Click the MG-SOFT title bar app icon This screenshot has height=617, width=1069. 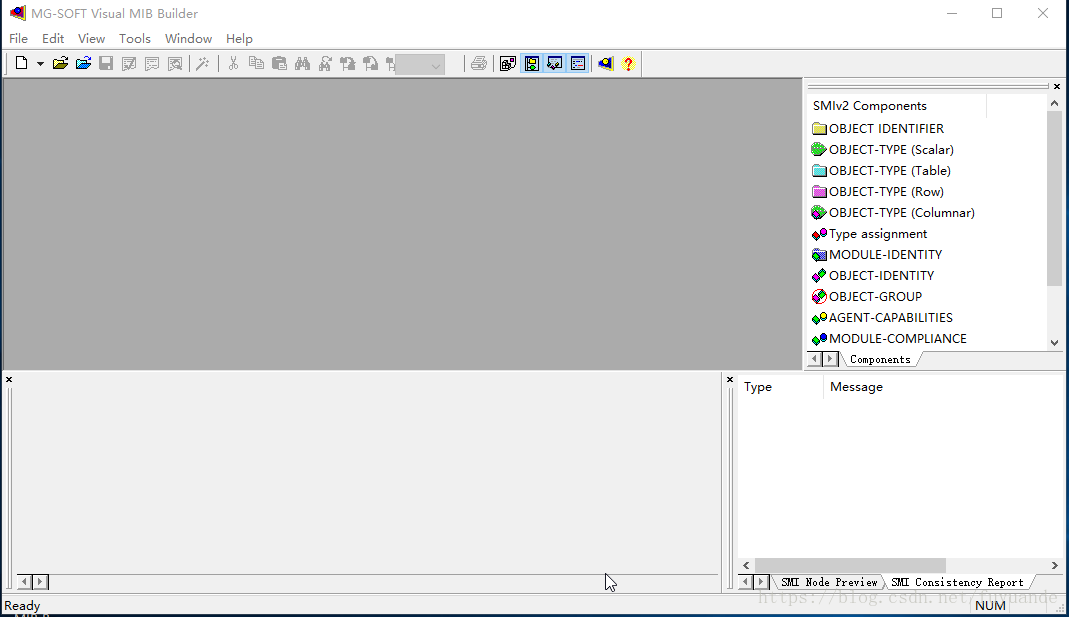(x=18, y=13)
